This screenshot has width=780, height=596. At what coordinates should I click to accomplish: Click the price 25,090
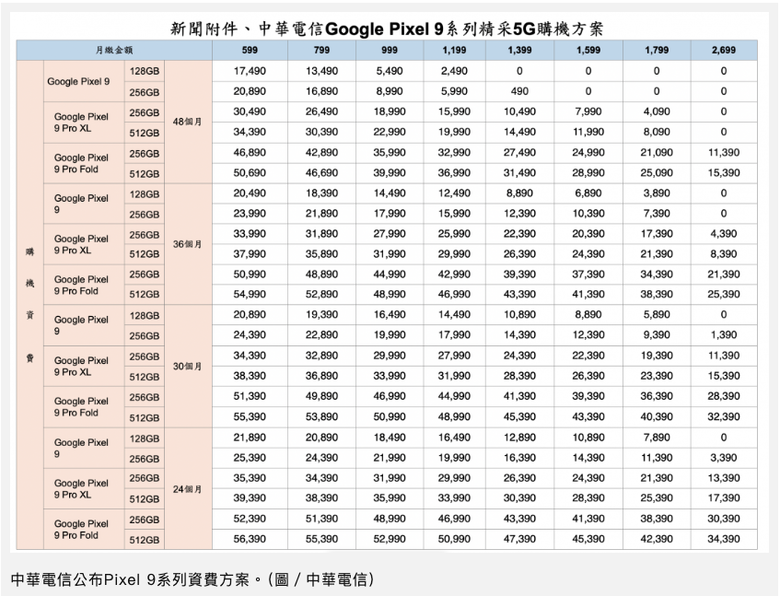[657, 173]
